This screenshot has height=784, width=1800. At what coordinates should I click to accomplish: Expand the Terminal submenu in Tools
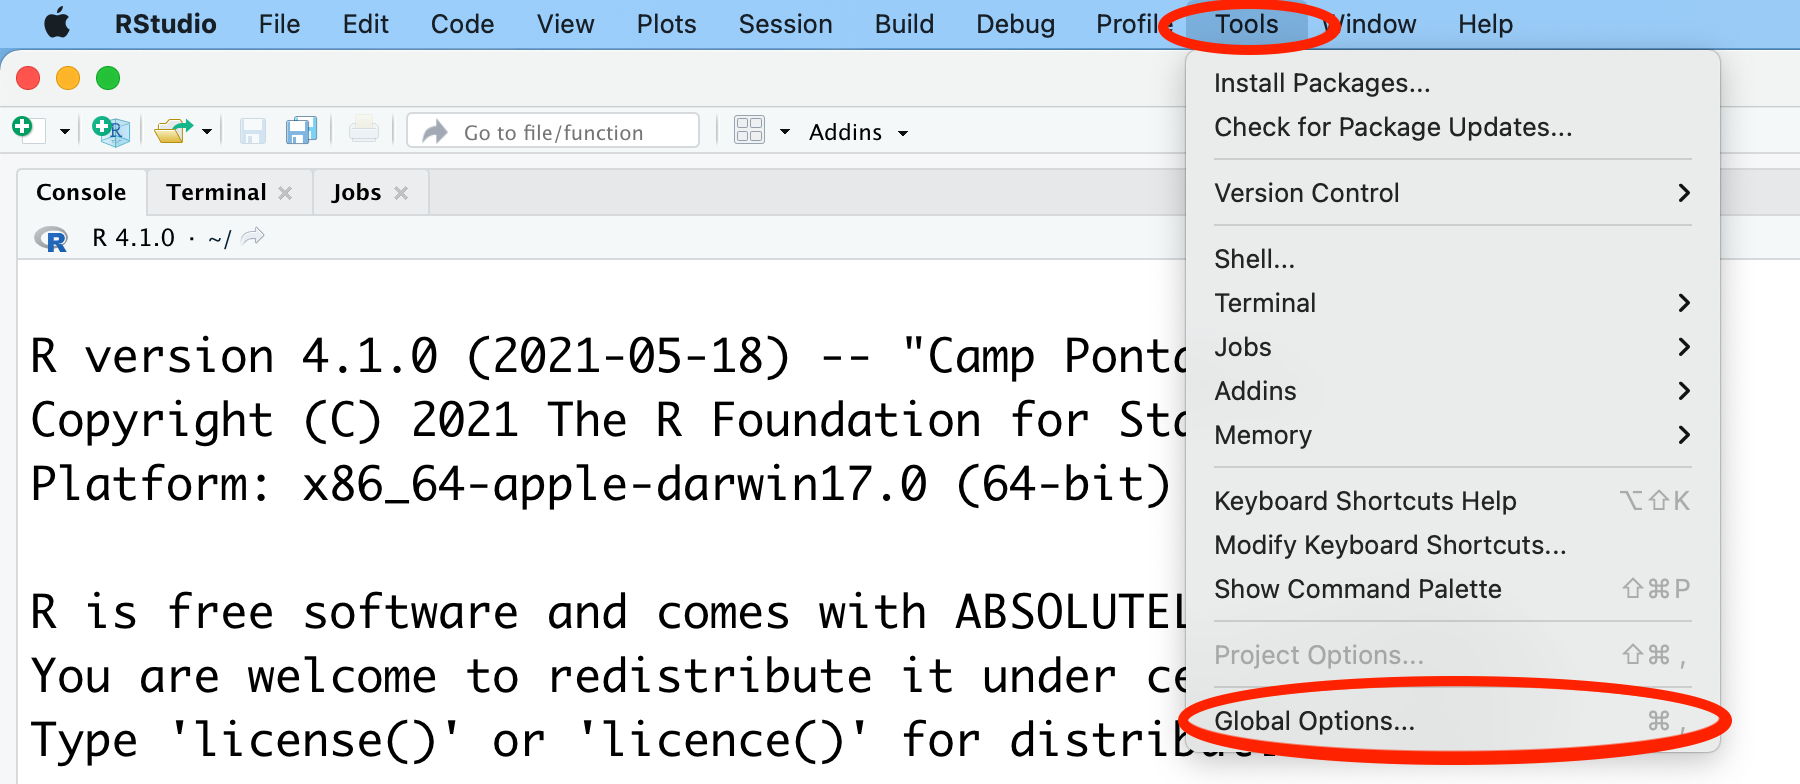coord(1452,303)
